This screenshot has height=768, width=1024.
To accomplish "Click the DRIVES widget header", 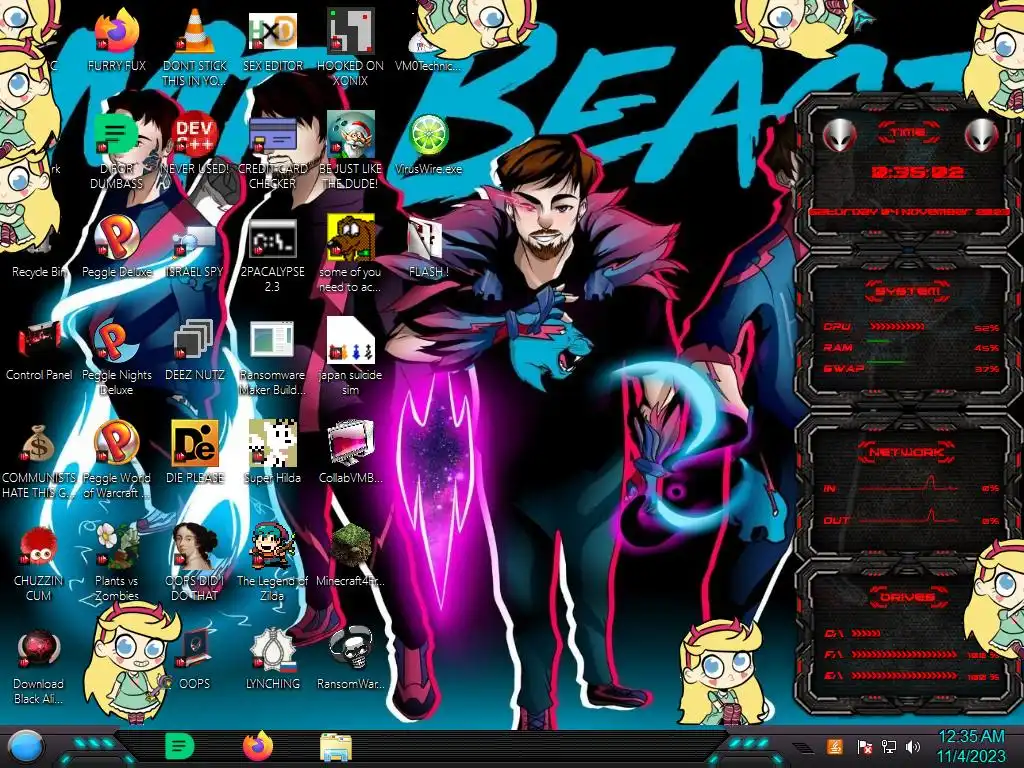I will click(907, 596).
